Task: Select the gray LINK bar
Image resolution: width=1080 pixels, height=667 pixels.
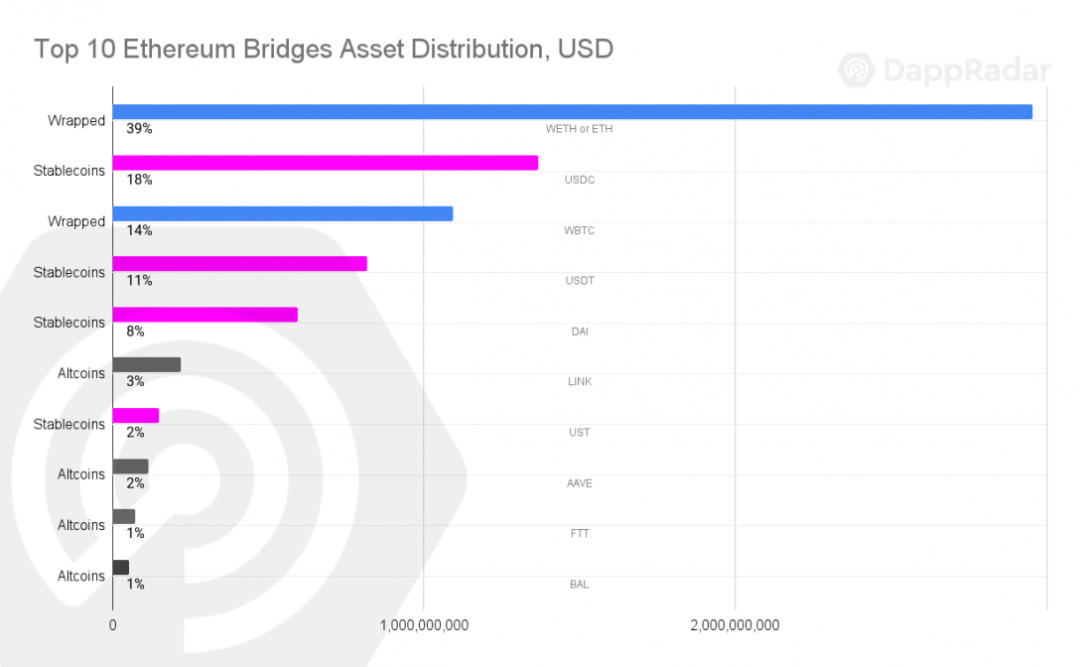Action: coord(147,365)
